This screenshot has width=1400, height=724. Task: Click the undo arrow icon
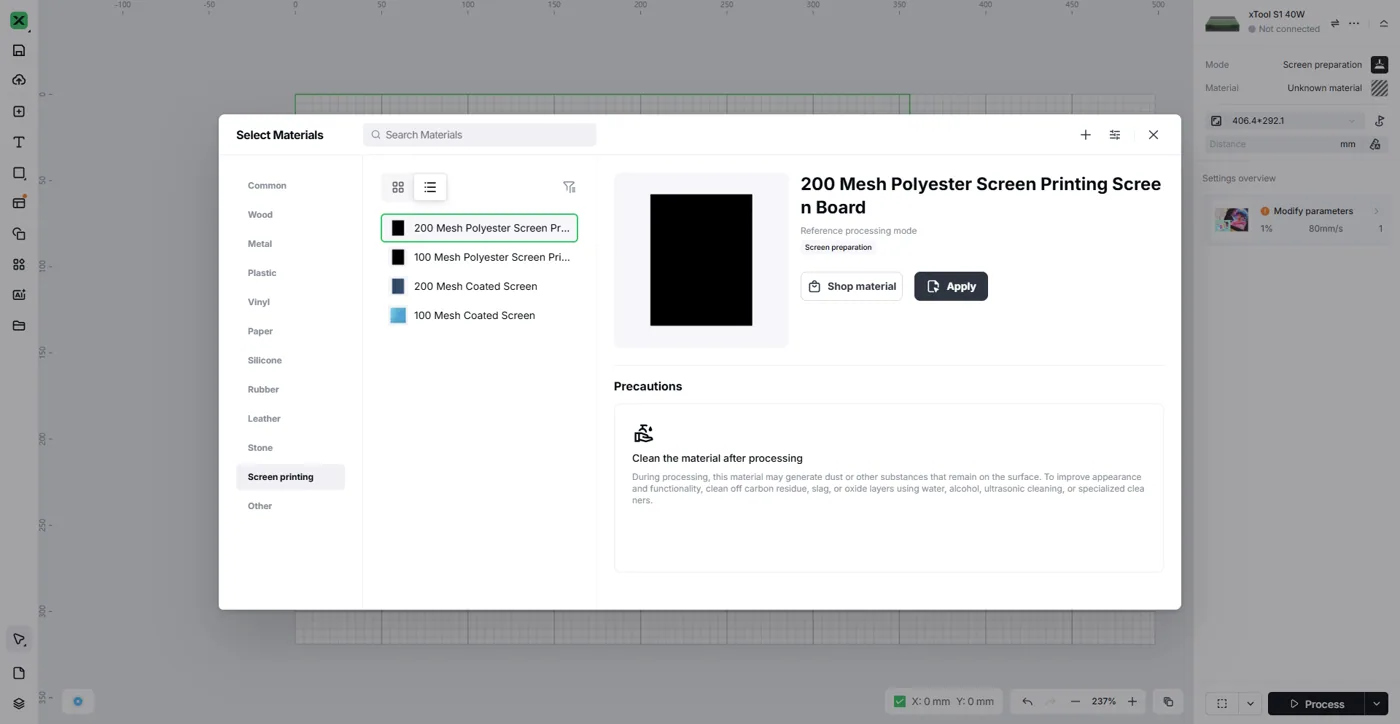[x=1027, y=702]
